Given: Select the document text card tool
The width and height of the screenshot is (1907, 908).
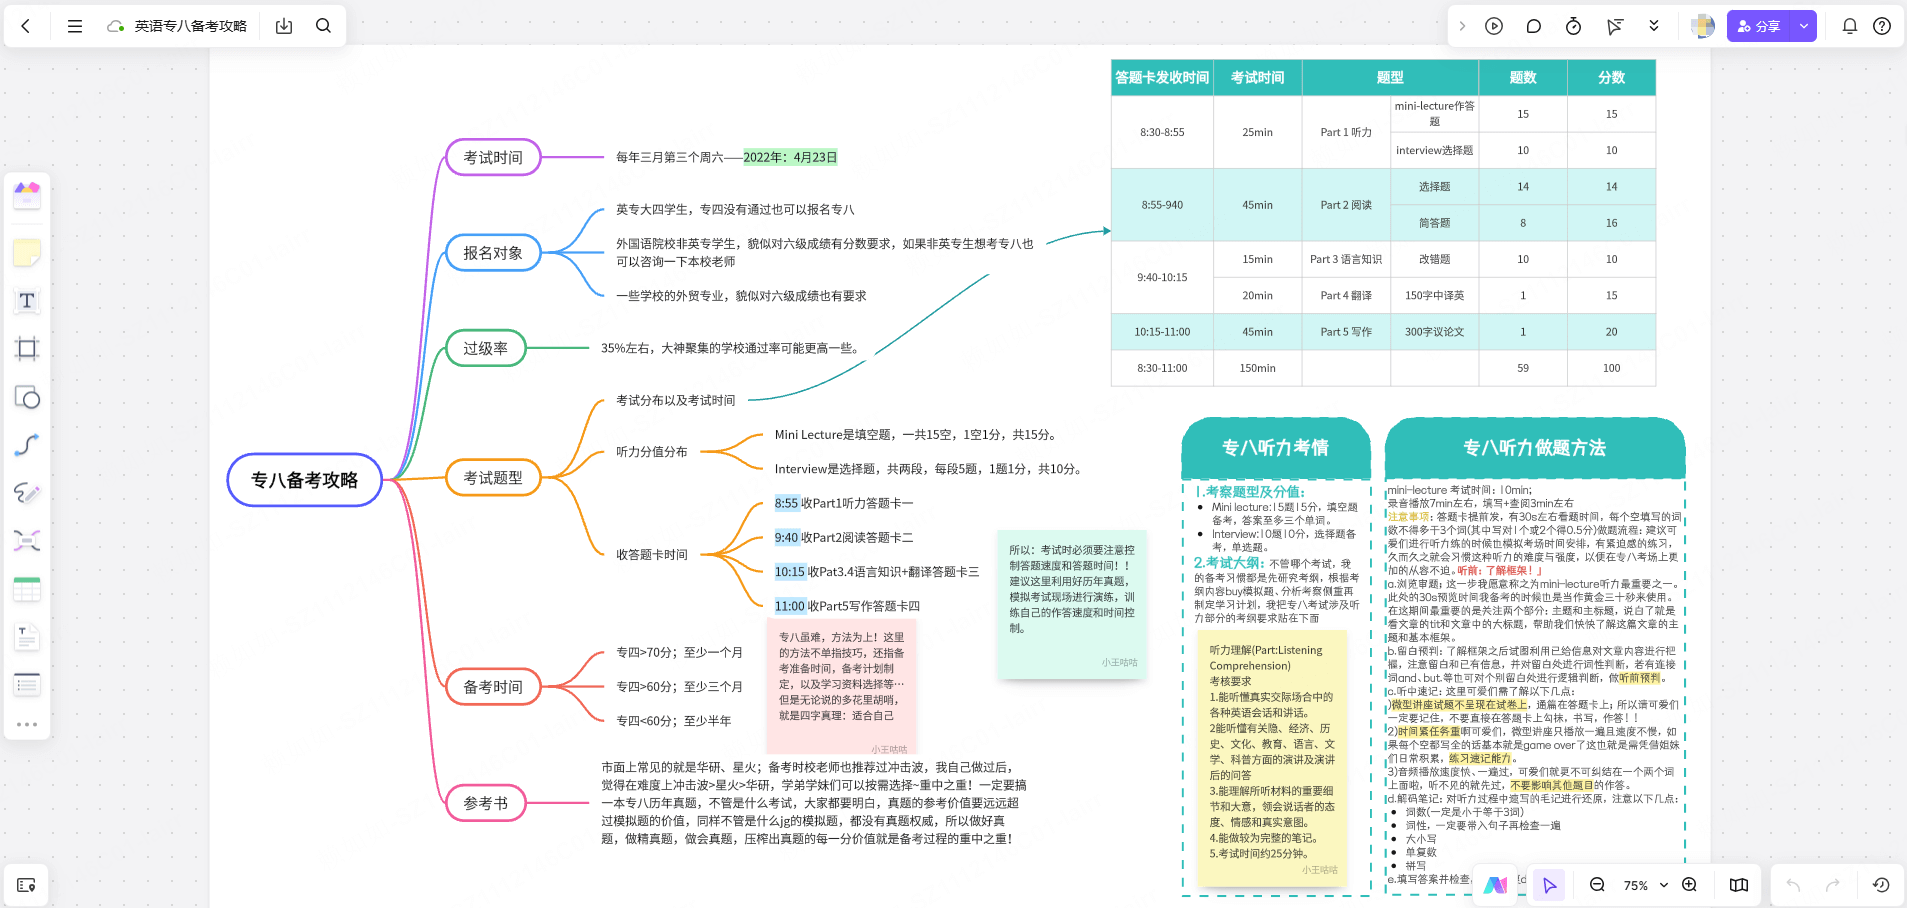Looking at the screenshot, I should 27,637.
